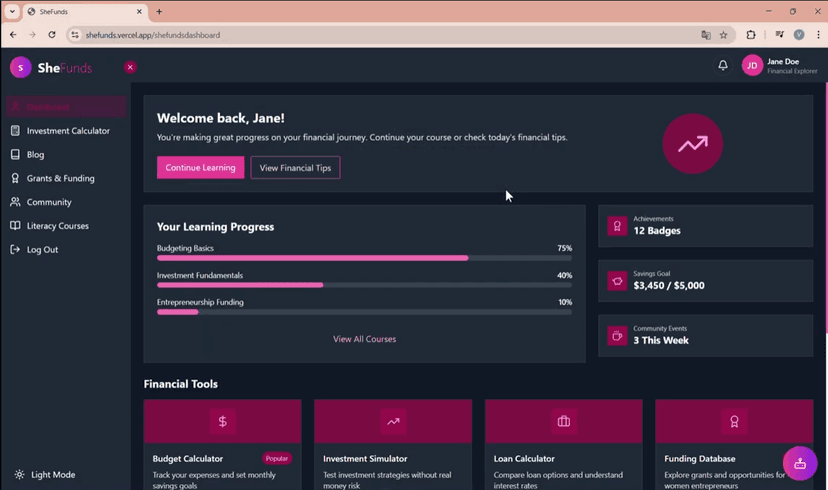This screenshot has width=828, height=490.
Task: Open the browser tab list dropdown
Action: 13,11
